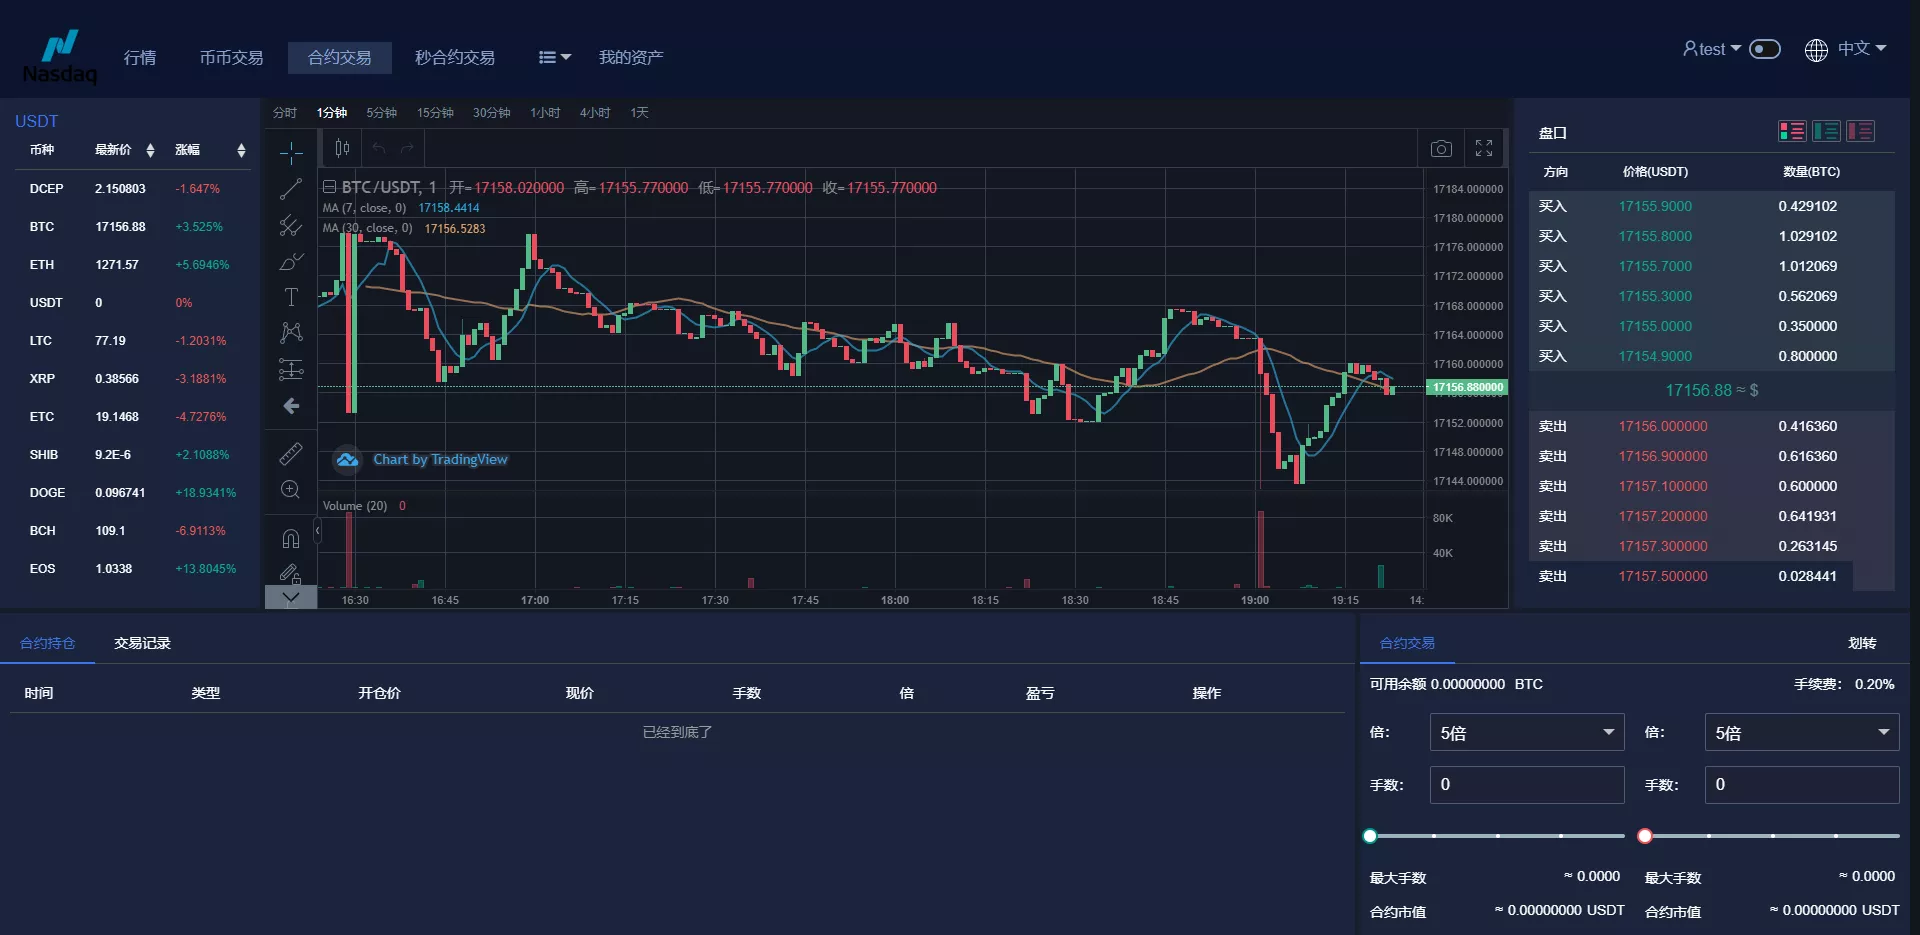Select the trend line drawing tool
Screen dimensions: 1920x935
[291, 189]
